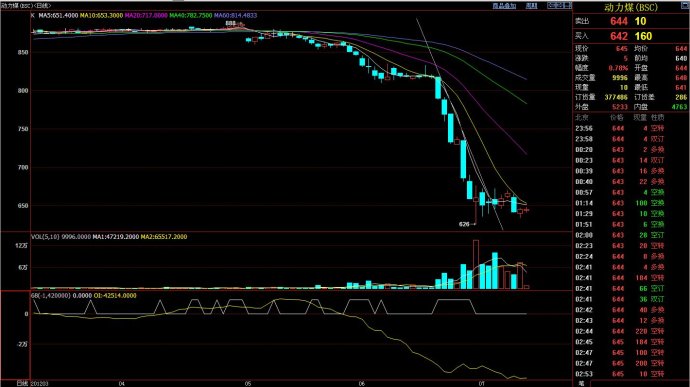This screenshot has width=690, height=387.
Task: Click the 07 month marker on time axis
Action: 481,383
